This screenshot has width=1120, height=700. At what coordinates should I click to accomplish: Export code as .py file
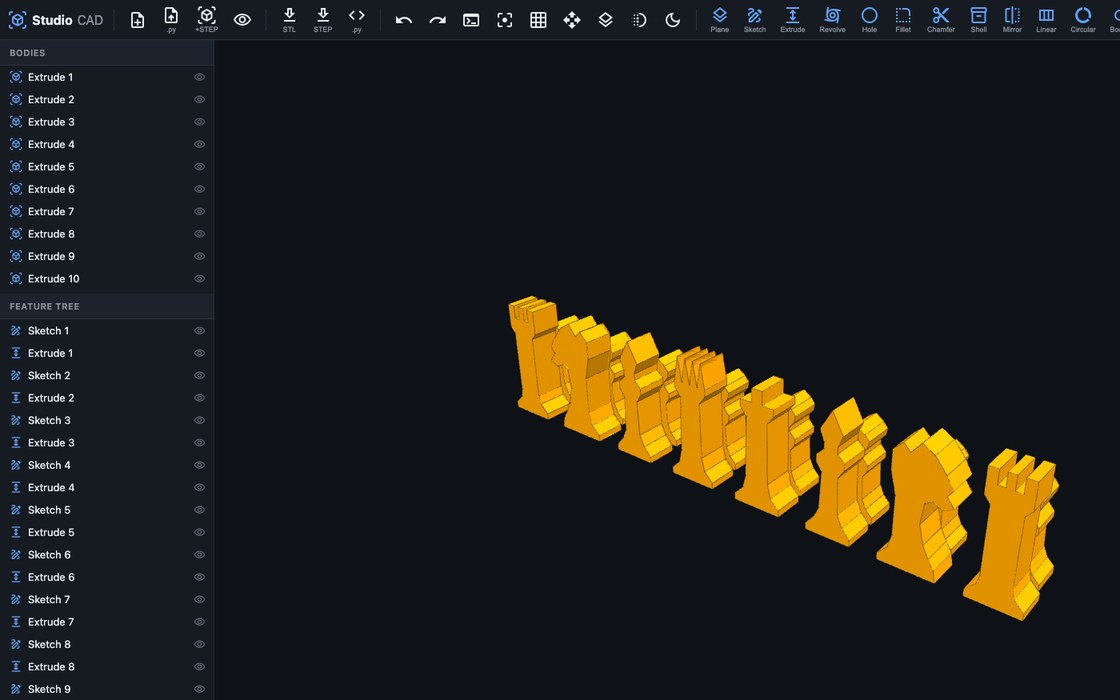pyautogui.click(x=356, y=19)
